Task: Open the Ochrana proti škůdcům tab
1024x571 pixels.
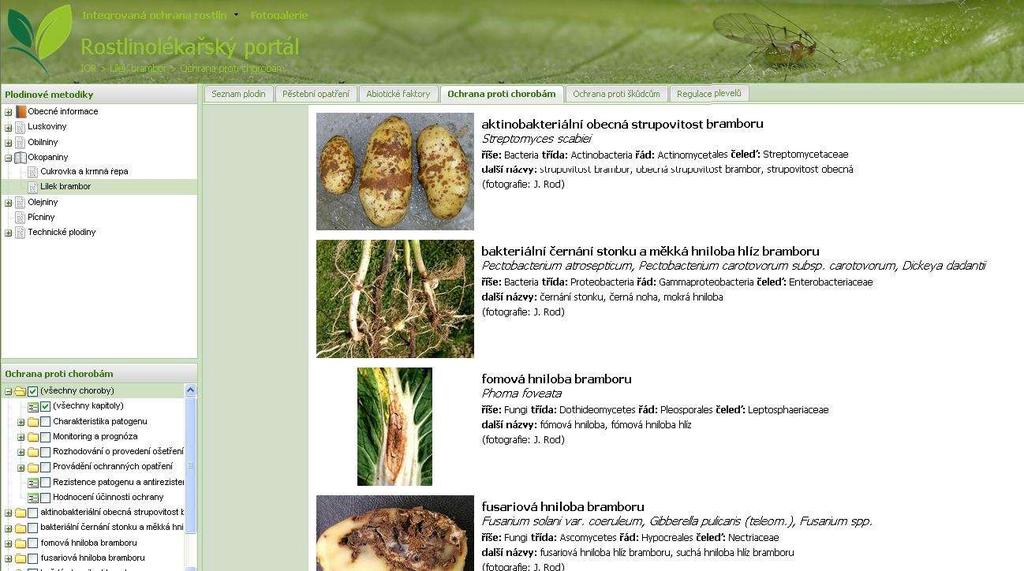Action: click(x=616, y=94)
